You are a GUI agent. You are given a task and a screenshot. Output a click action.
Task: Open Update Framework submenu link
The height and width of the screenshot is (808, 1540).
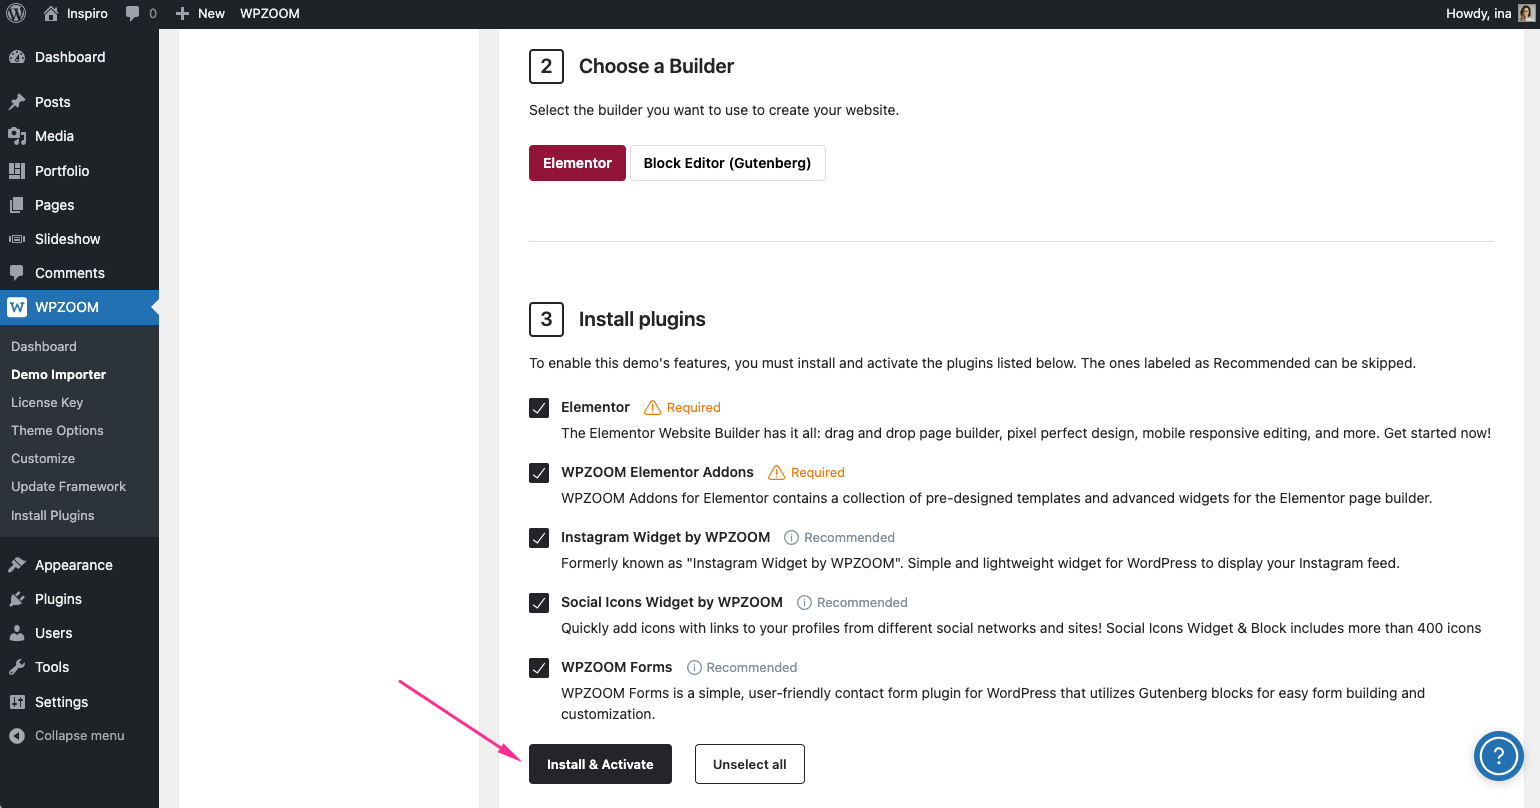[69, 486]
